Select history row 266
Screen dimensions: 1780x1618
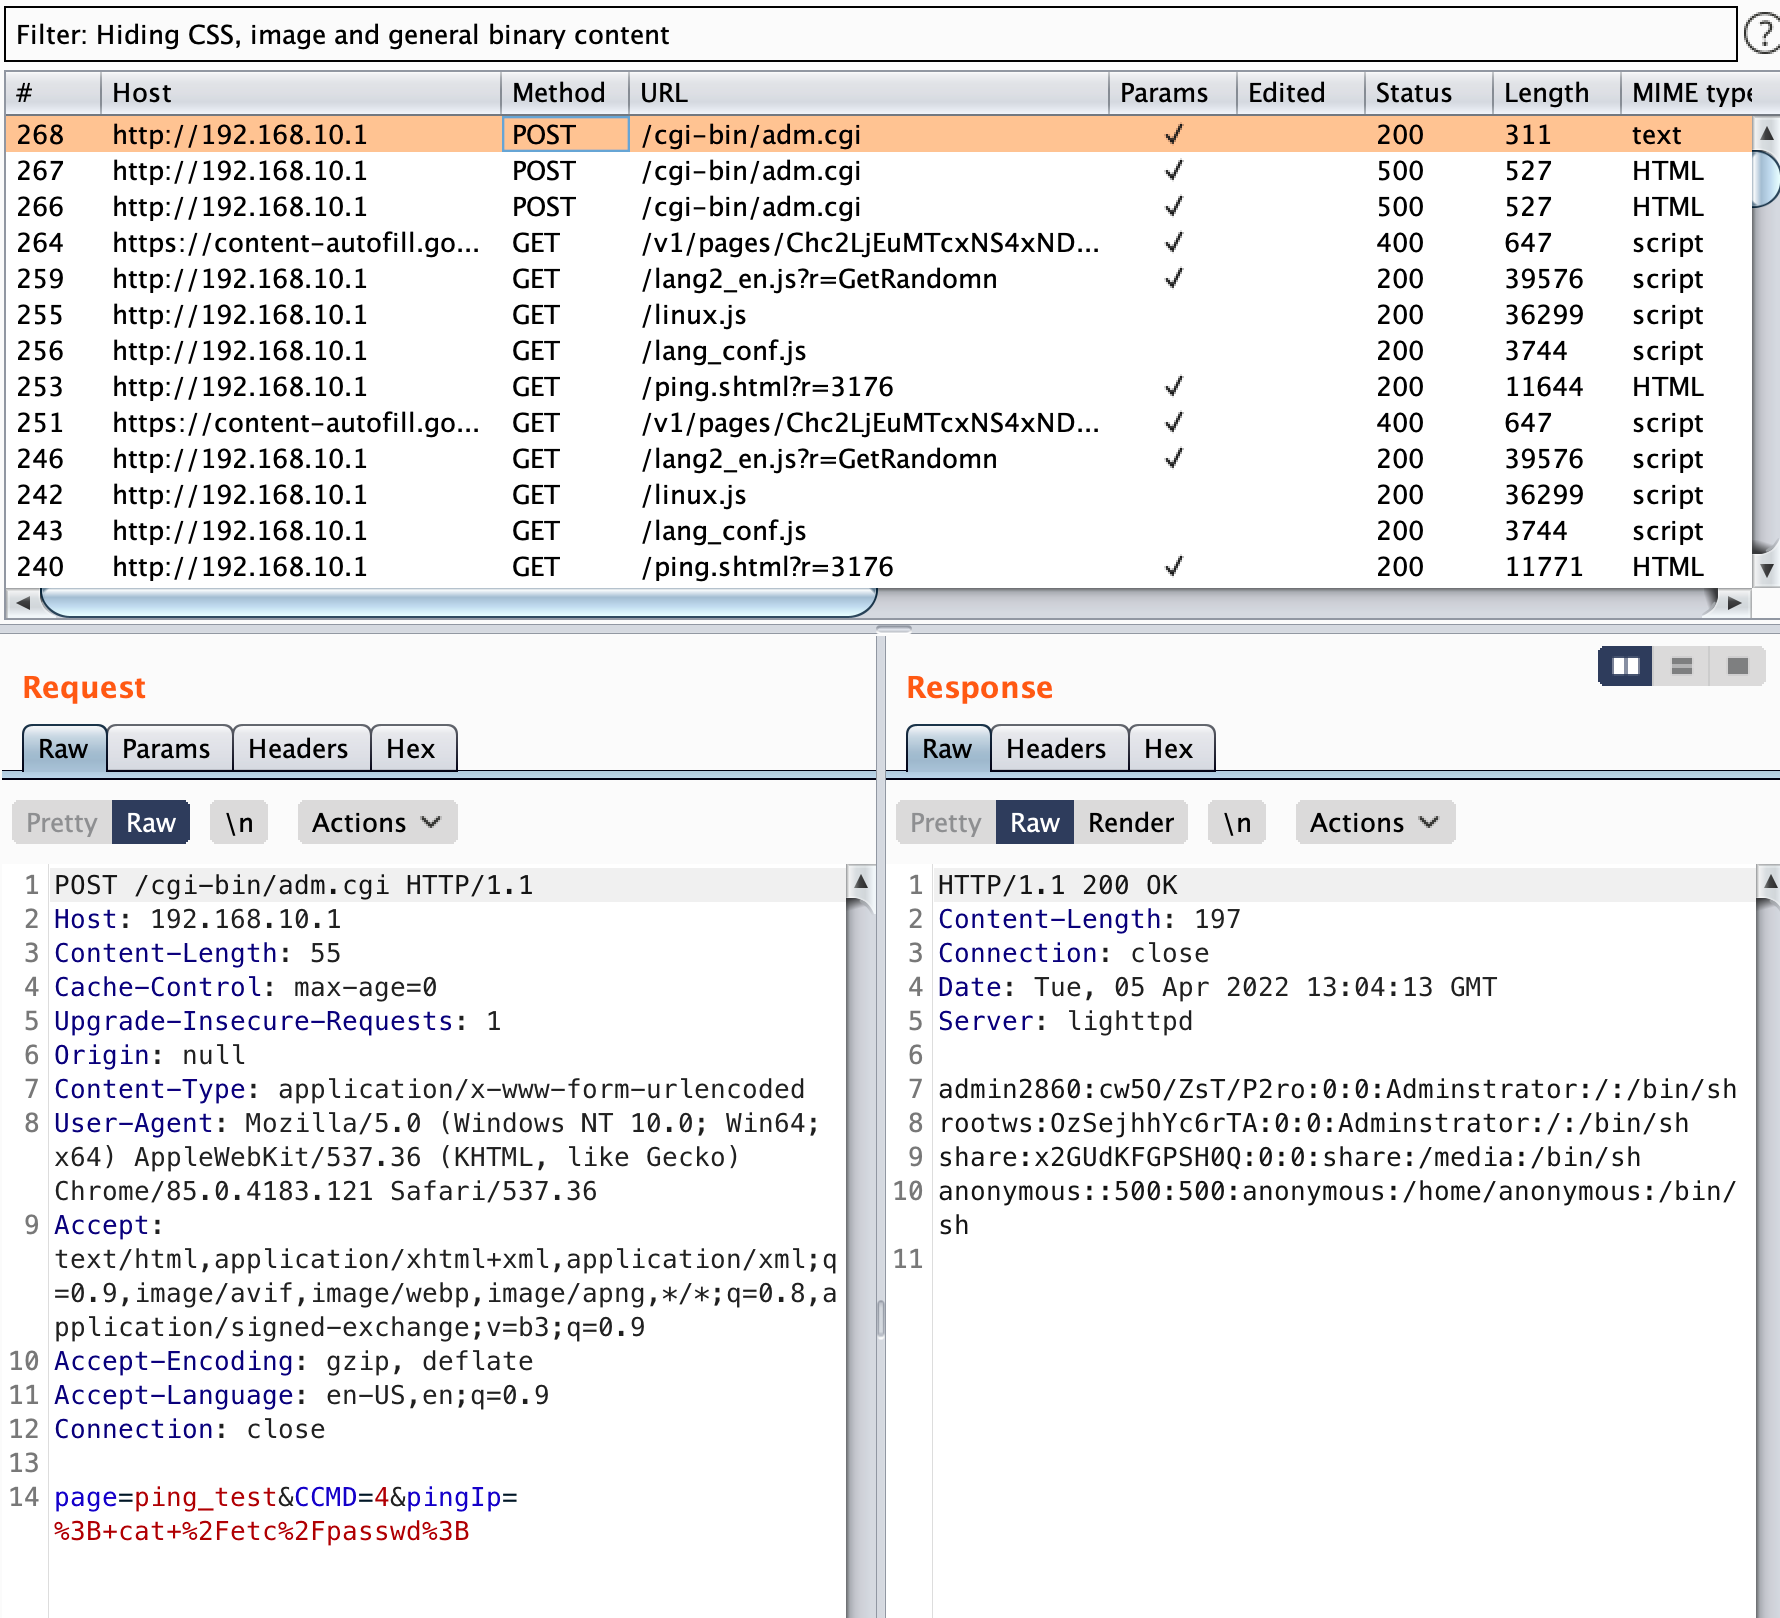coord(878,207)
